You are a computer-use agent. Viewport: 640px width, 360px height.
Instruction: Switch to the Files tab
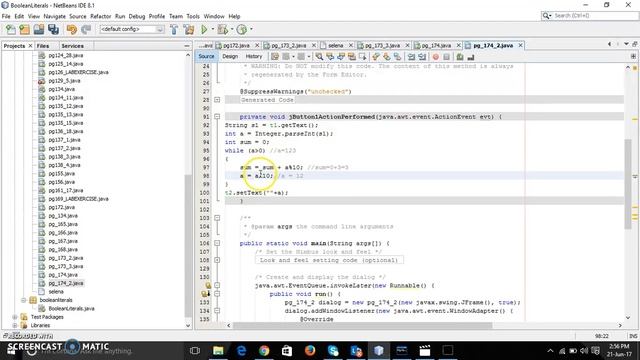(x=43, y=46)
